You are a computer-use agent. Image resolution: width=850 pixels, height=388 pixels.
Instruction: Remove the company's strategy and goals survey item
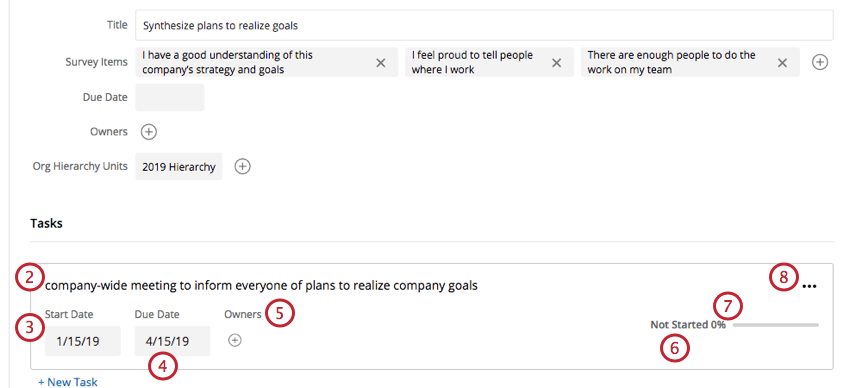pyautogui.click(x=381, y=63)
